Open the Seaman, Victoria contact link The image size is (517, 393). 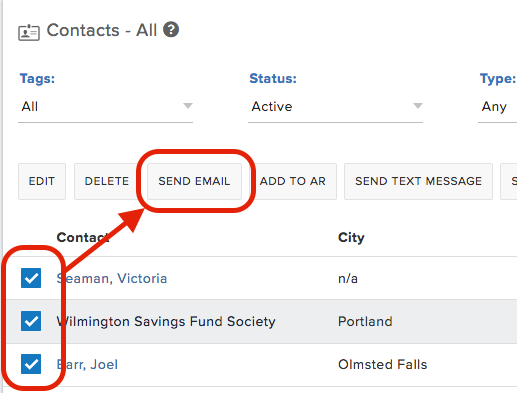(x=112, y=278)
